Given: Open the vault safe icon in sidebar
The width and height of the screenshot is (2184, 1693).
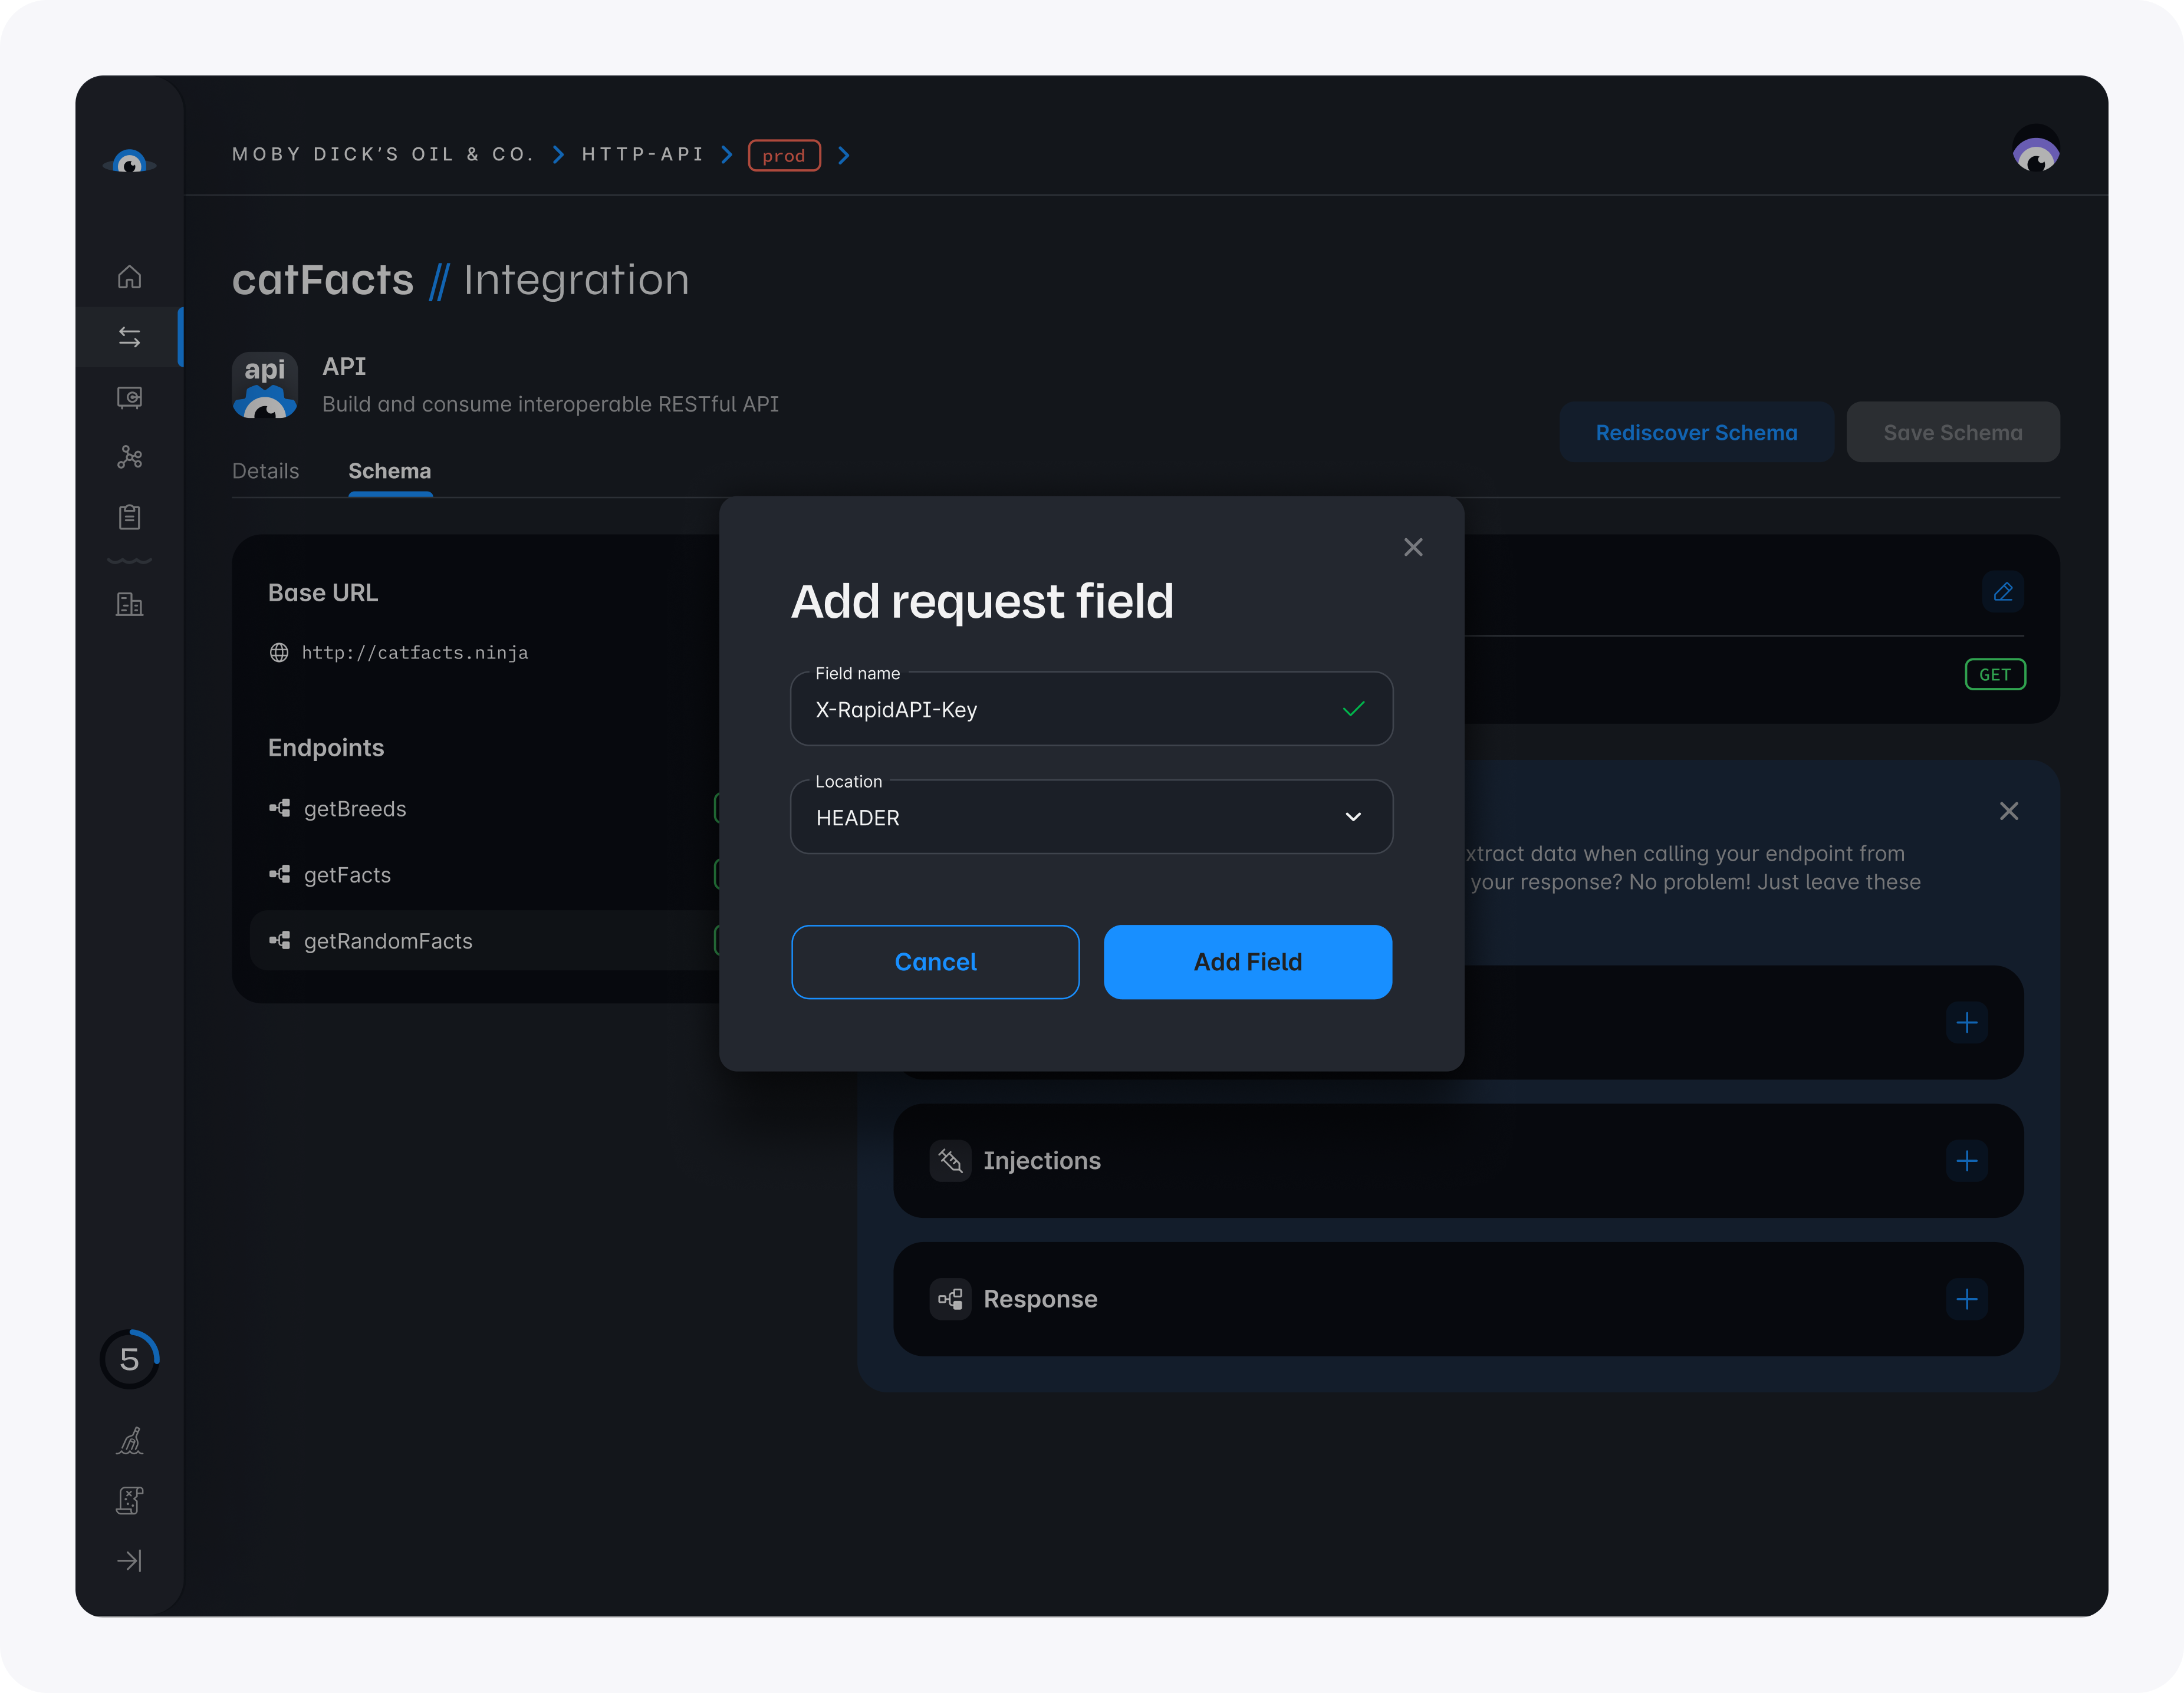Looking at the screenshot, I should (129, 397).
